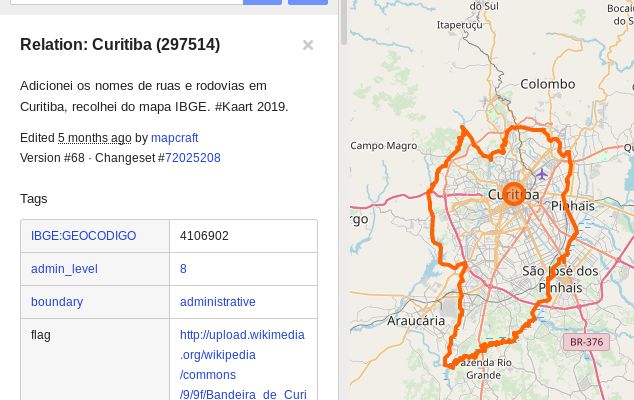
Task: Click the orange Curitiba center marker
Action: (514, 194)
